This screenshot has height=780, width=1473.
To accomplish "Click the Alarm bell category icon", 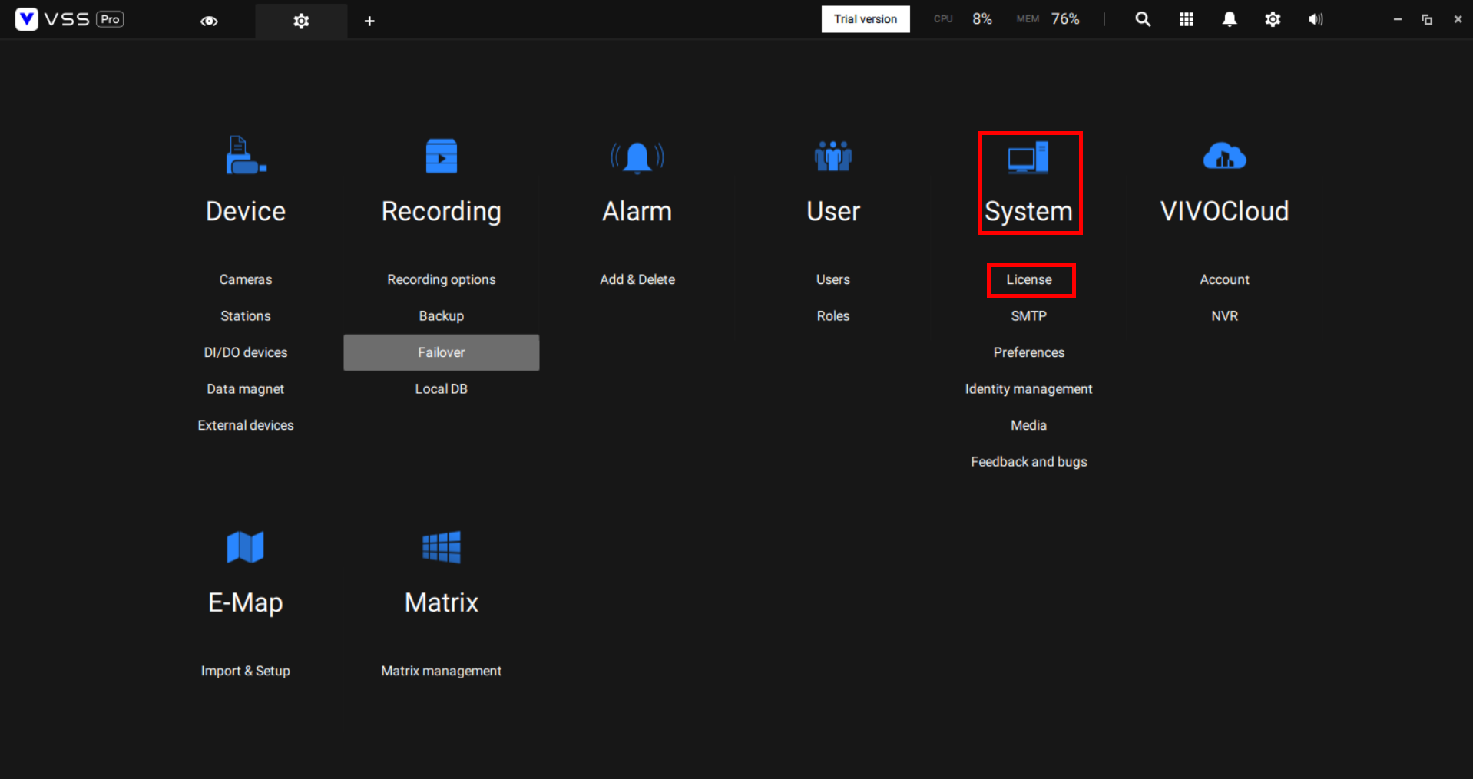I will pos(637,156).
